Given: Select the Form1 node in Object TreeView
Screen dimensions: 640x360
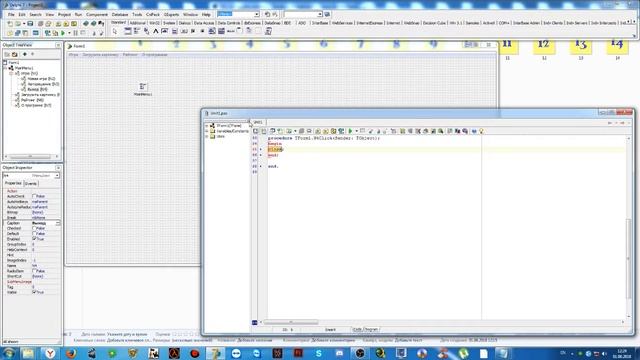Looking at the screenshot, I should (14, 62).
